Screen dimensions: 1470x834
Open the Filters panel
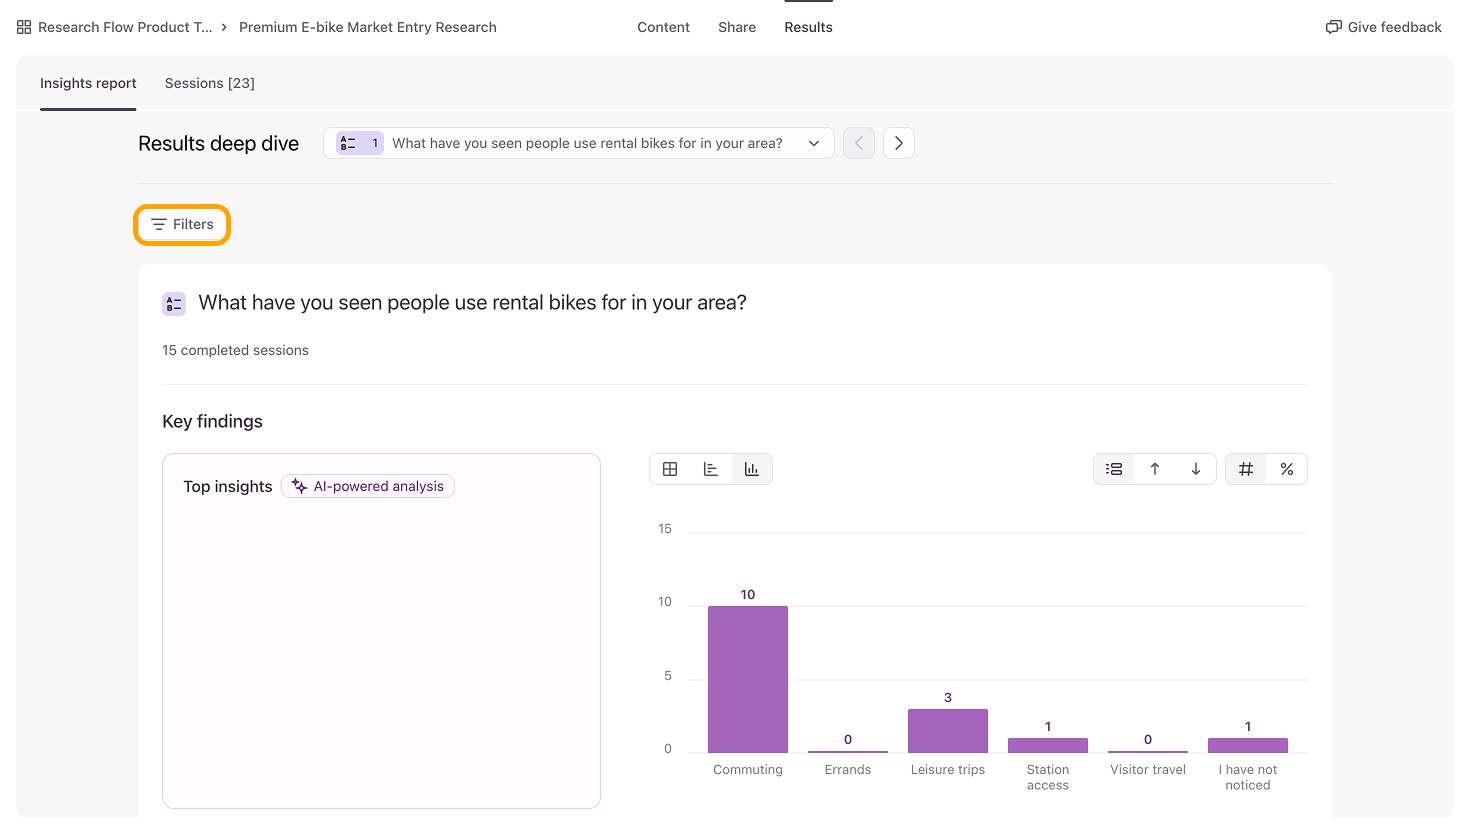[x=182, y=224]
